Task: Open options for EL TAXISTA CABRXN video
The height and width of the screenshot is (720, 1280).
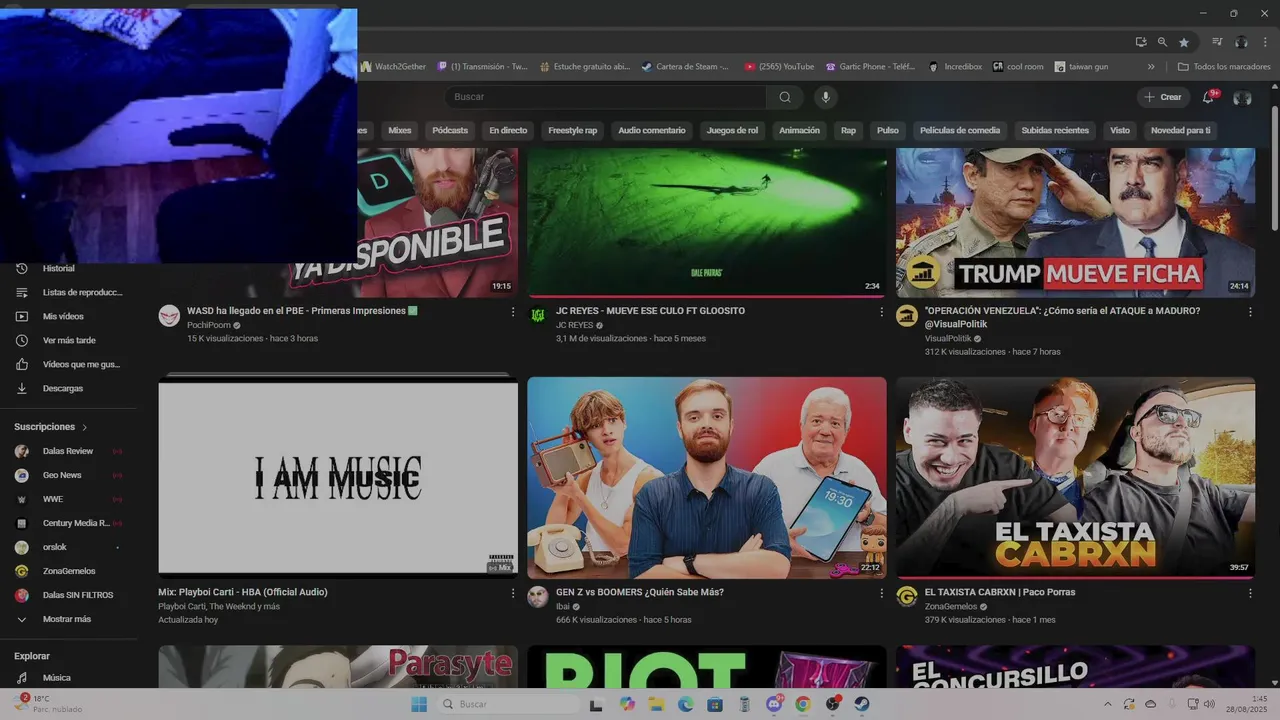Action: (x=1250, y=593)
